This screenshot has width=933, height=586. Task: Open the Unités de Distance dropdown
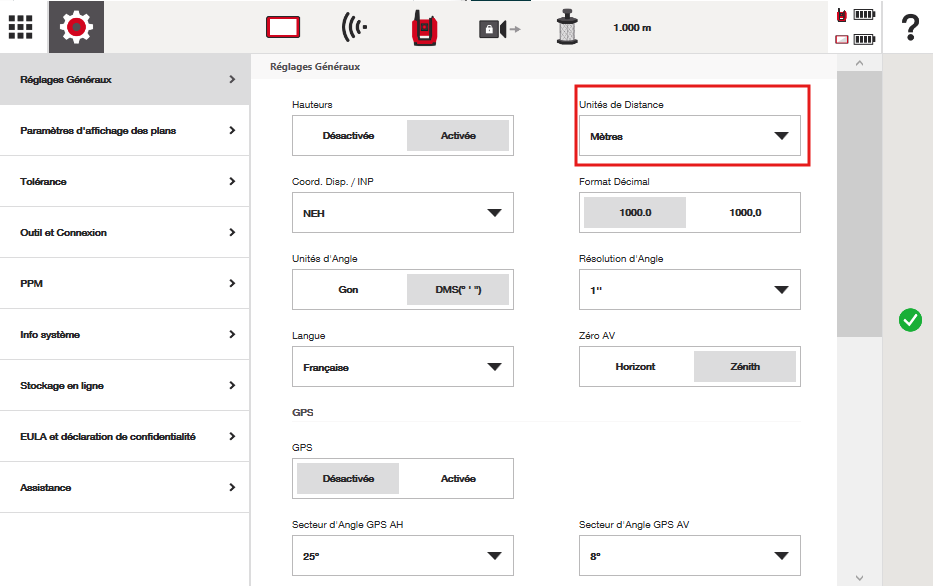[689, 136]
